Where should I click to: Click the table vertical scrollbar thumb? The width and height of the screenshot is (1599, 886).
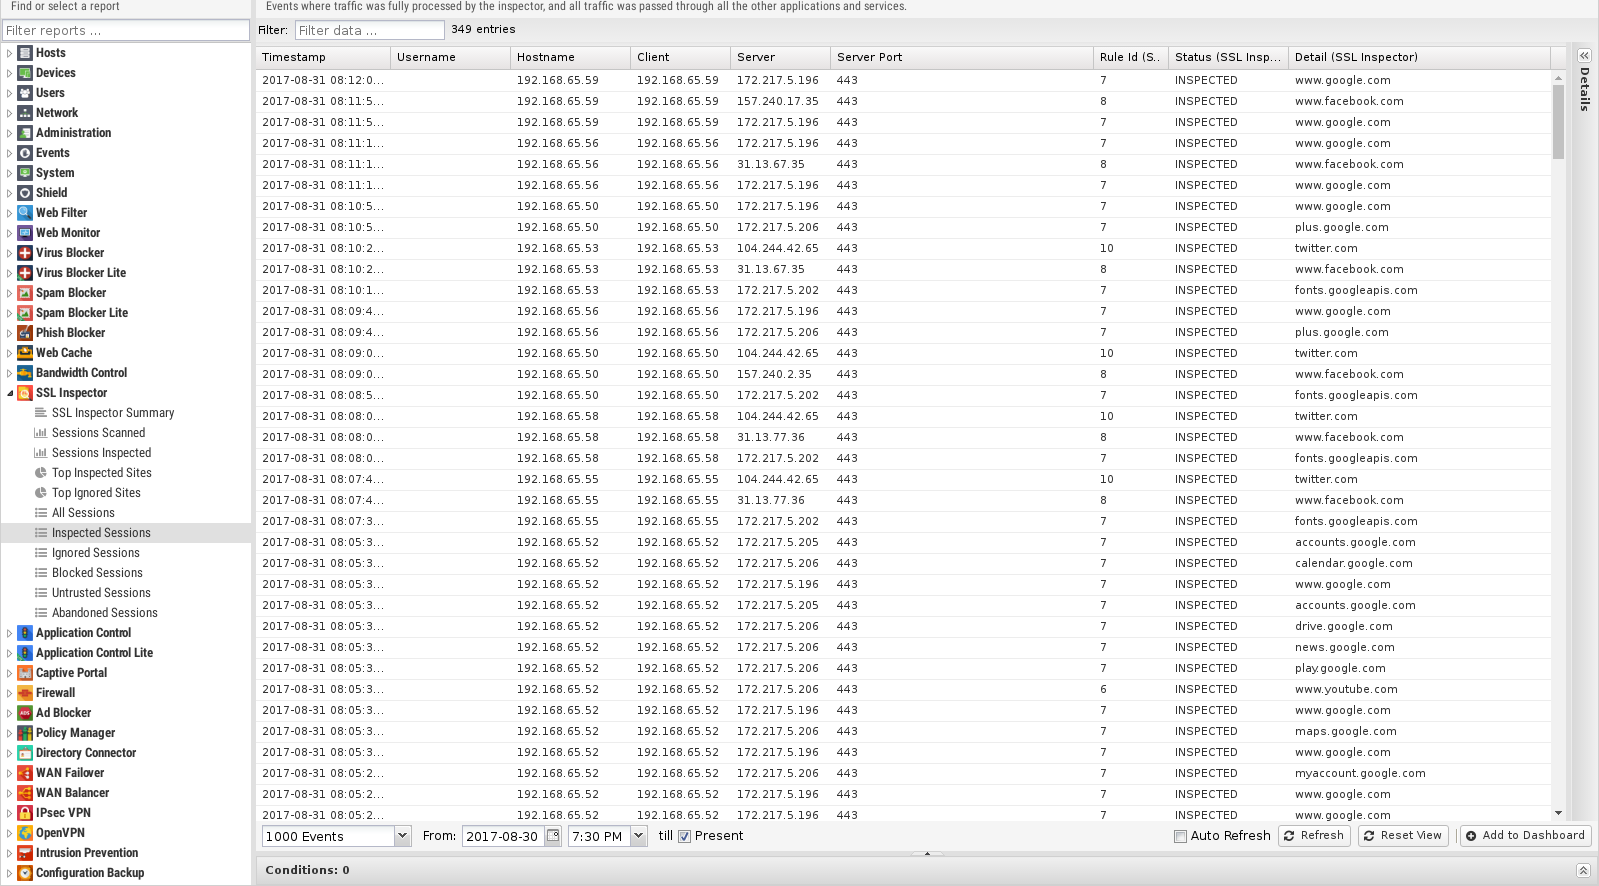click(x=1558, y=121)
